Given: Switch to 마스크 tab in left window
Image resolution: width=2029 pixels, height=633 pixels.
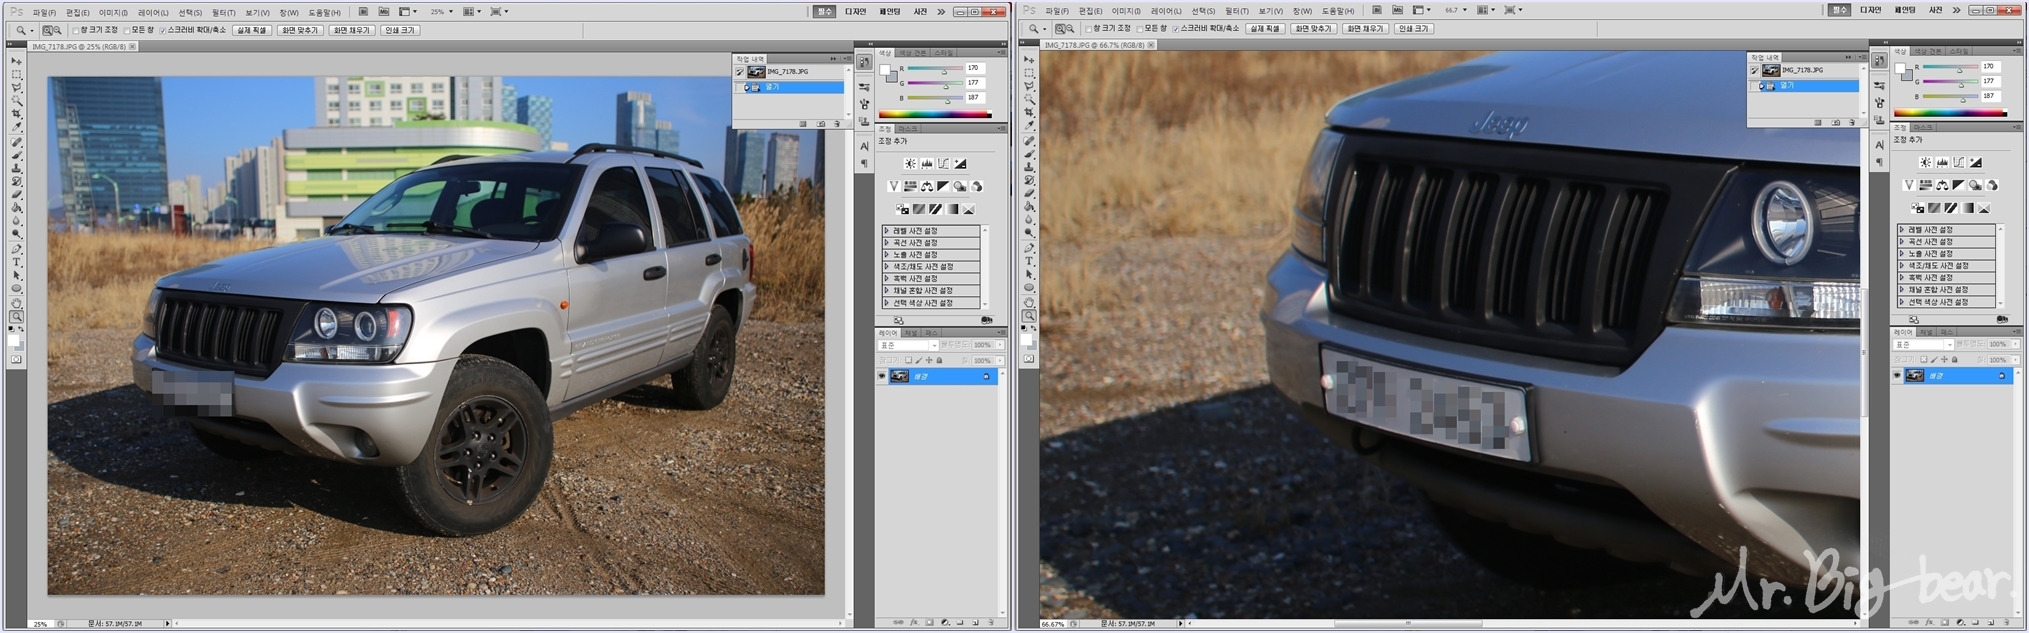Looking at the screenshot, I should coord(906,129).
